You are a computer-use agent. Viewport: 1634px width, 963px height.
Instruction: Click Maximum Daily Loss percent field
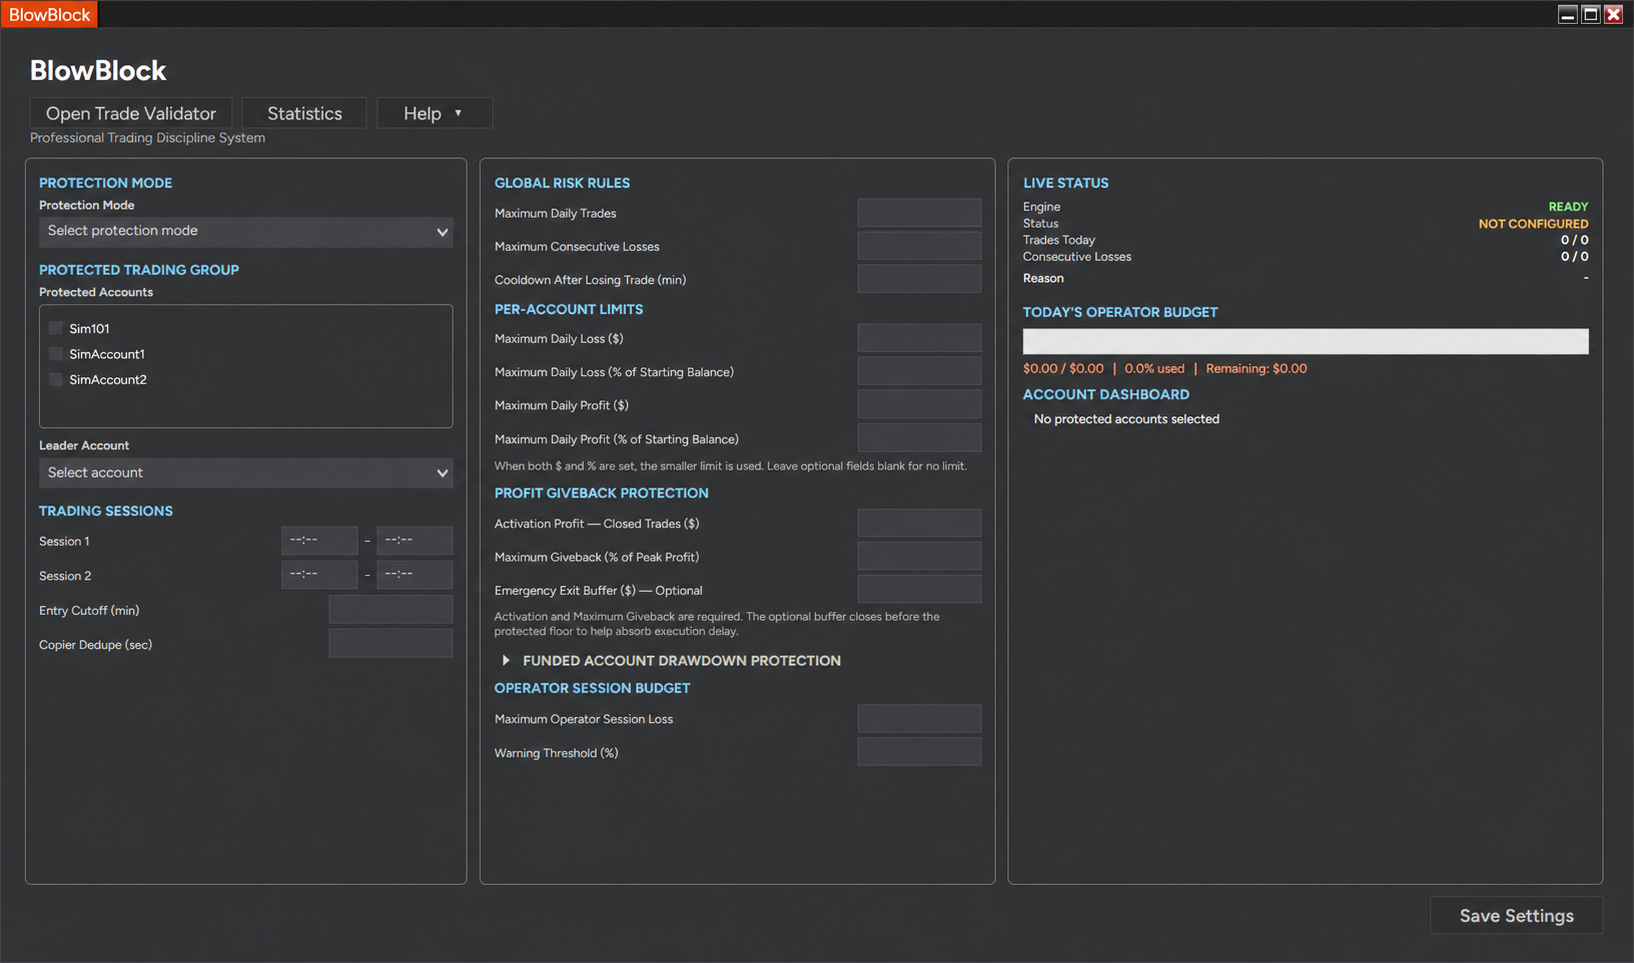[920, 371]
